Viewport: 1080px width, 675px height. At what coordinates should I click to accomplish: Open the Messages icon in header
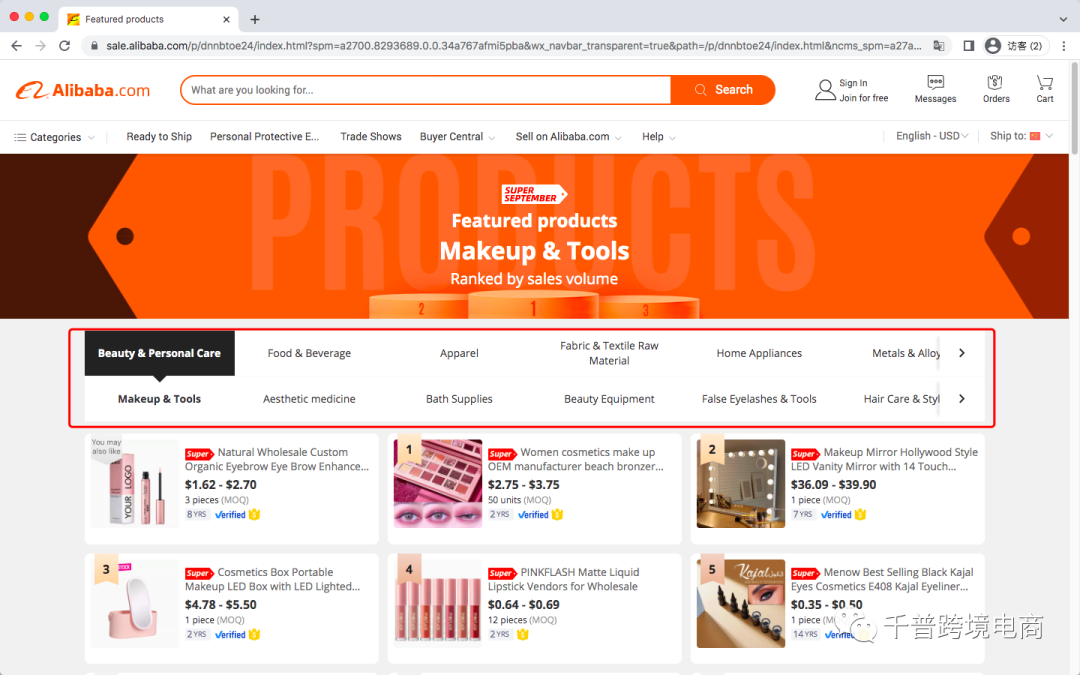coord(935,83)
